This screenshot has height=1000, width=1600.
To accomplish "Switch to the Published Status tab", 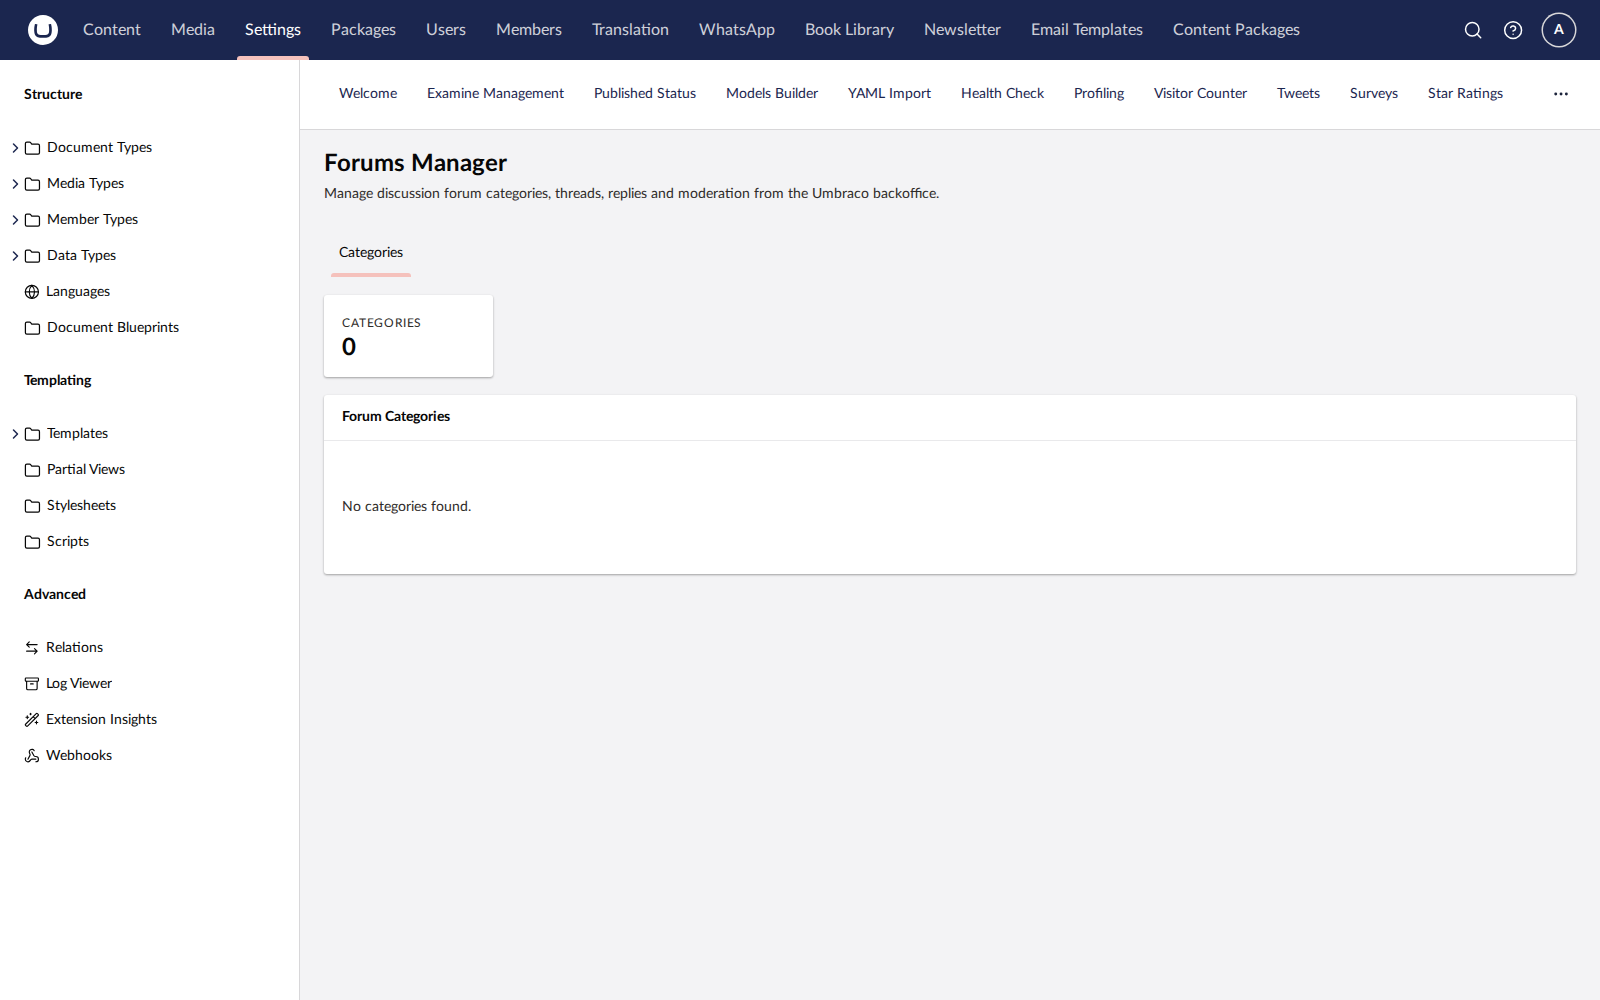I will 645,94.
